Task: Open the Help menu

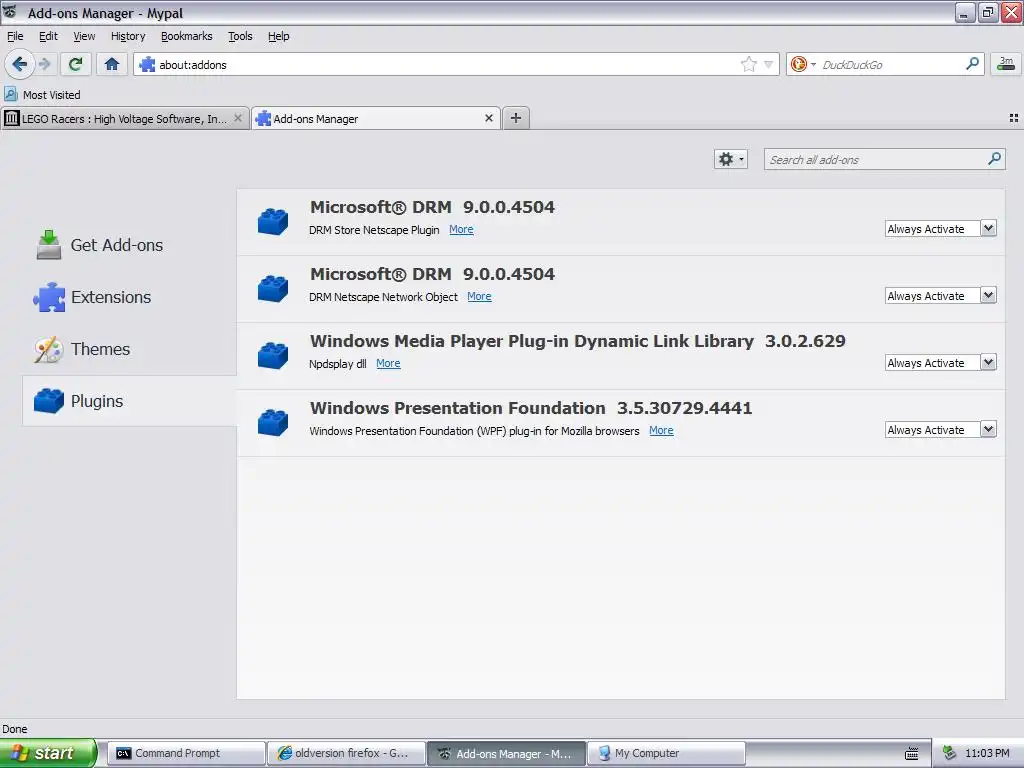Action: [x=278, y=36]
